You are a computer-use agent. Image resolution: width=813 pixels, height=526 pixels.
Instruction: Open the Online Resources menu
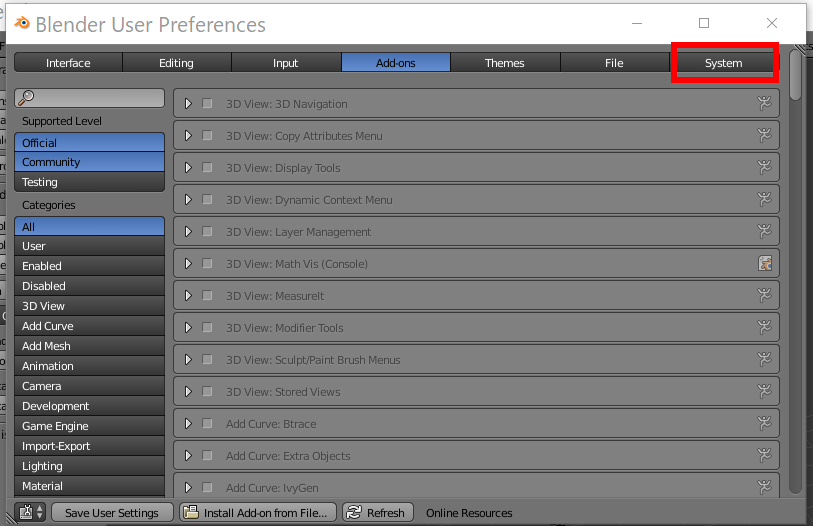[x=469, y=513]
